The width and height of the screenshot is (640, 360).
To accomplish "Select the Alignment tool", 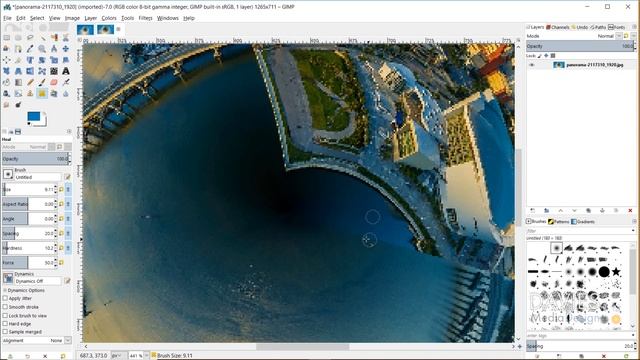I will click(7, 60).
